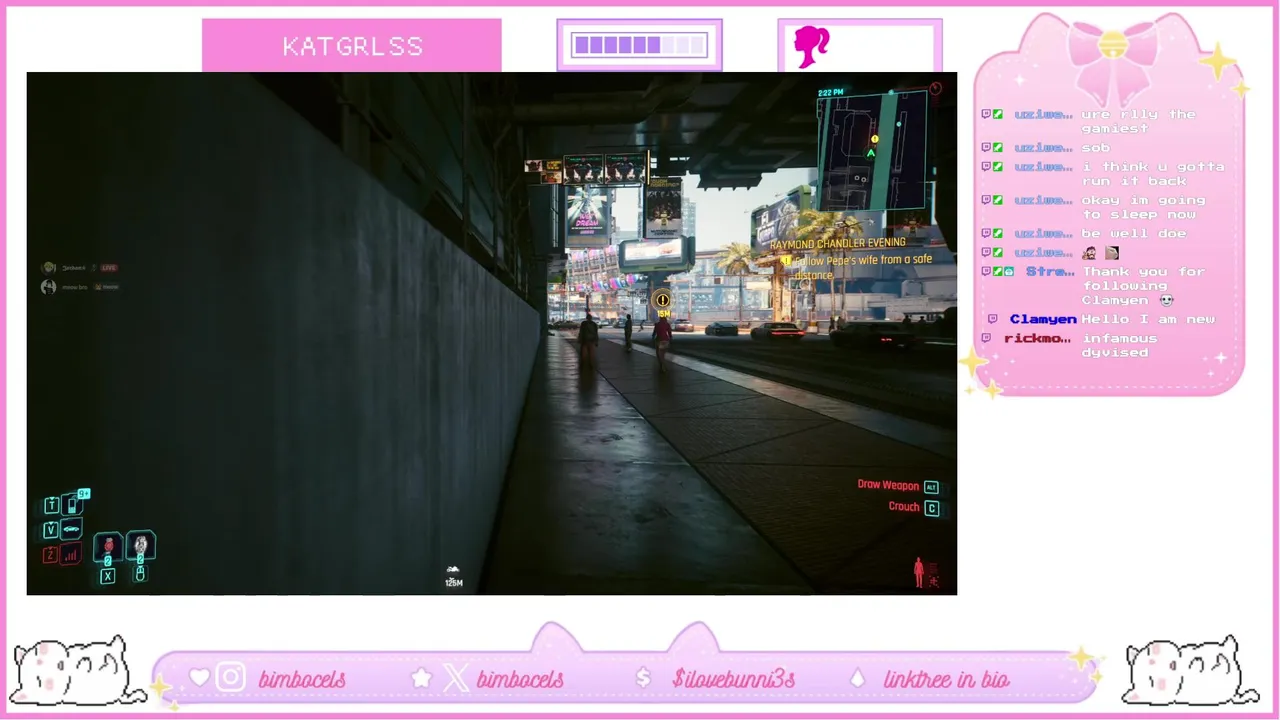The width and height of the screenshot is (1280, 720).
Task: Click the chat message 'okay im going to sleep now'
Action: tap(1143, 207)
